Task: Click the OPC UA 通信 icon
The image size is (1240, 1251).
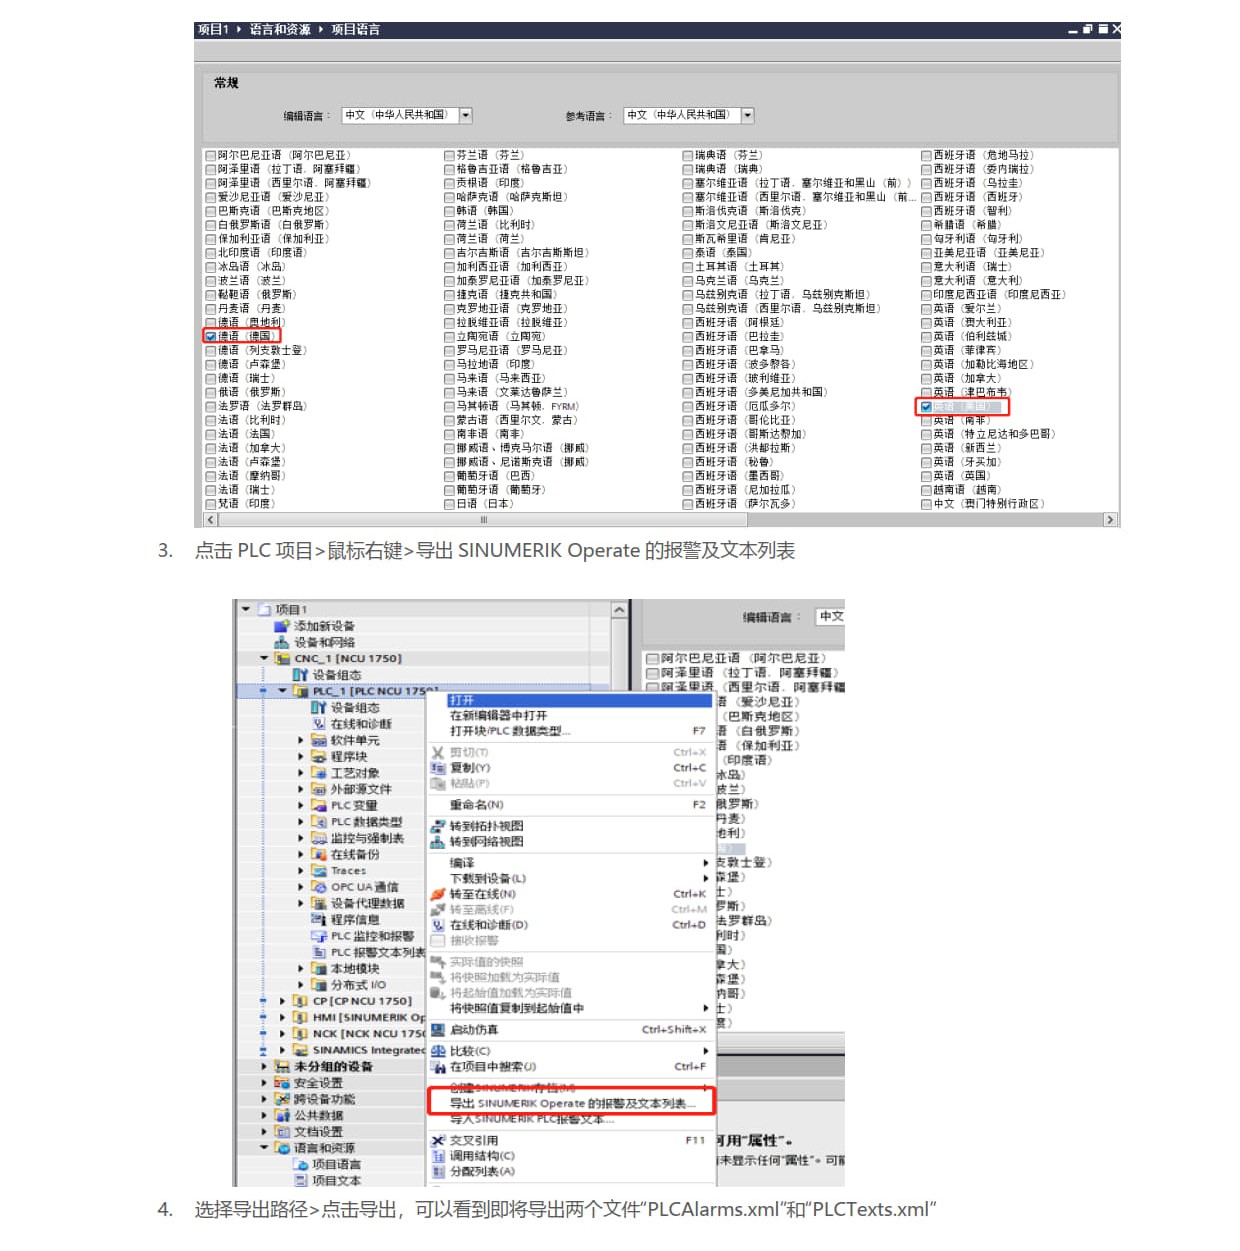Action: click(x=319, y=887)
